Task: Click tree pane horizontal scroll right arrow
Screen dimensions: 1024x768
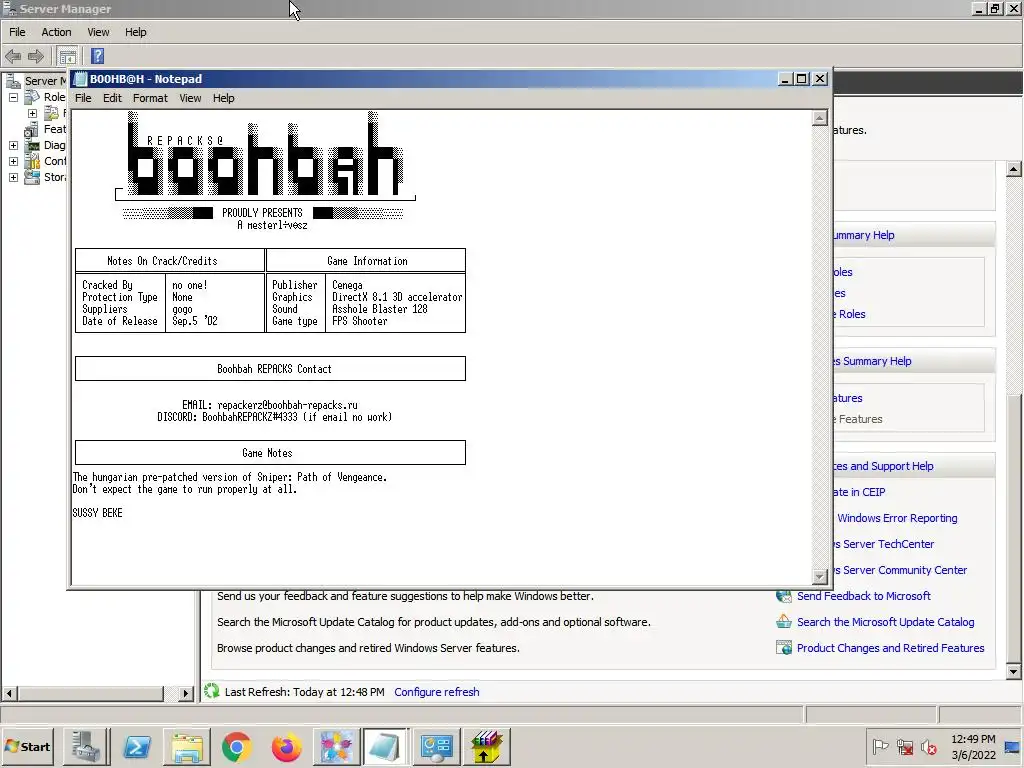Action: coord(186,693)
